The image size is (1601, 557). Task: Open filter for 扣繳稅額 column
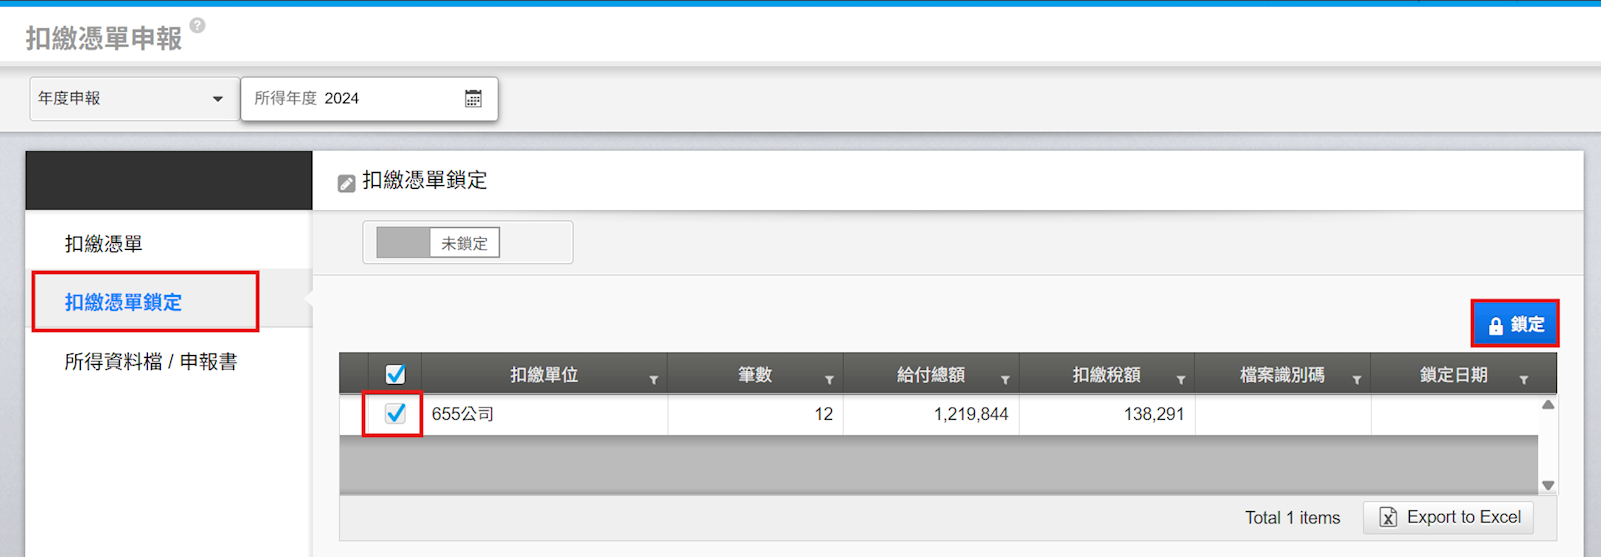pyautogui.click(x=1181, y=380)
